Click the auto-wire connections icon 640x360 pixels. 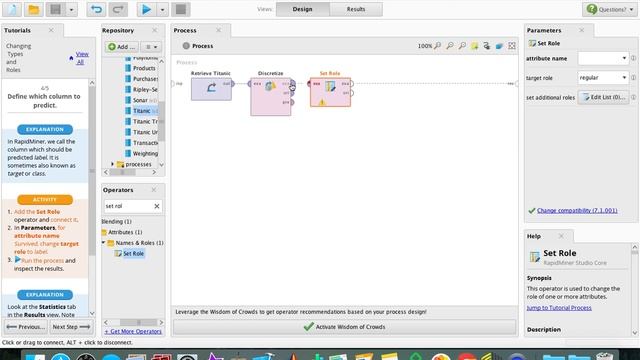[x=487, y=46]
